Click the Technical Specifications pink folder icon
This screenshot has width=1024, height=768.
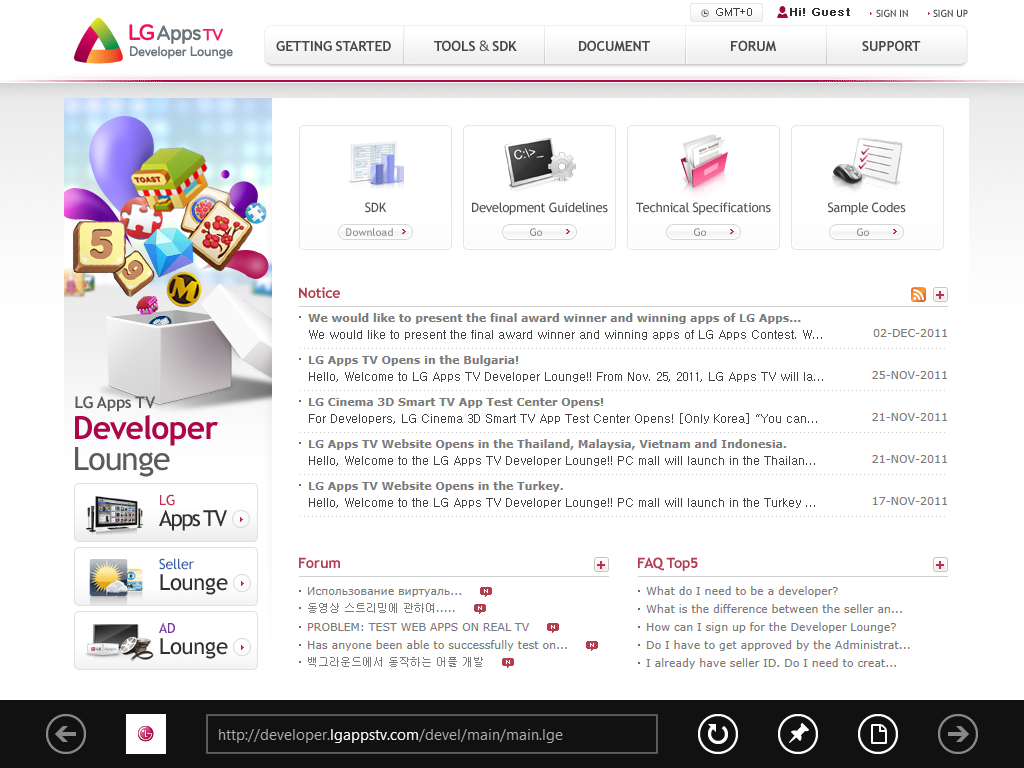click(703, 163)
